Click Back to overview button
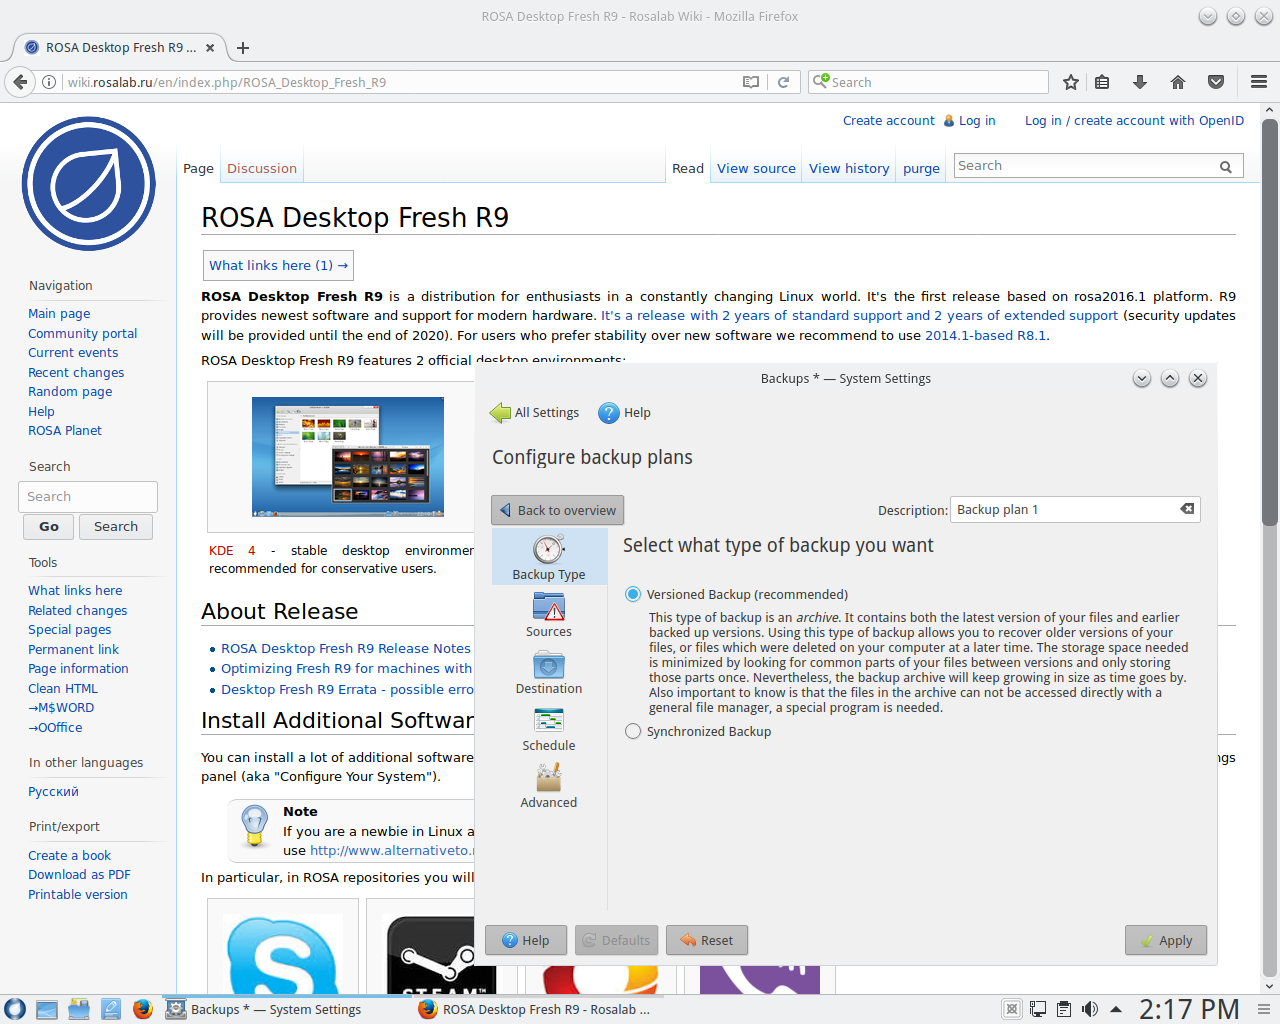This screenshot has width=1280, height=1024. [x=558, y=510]
